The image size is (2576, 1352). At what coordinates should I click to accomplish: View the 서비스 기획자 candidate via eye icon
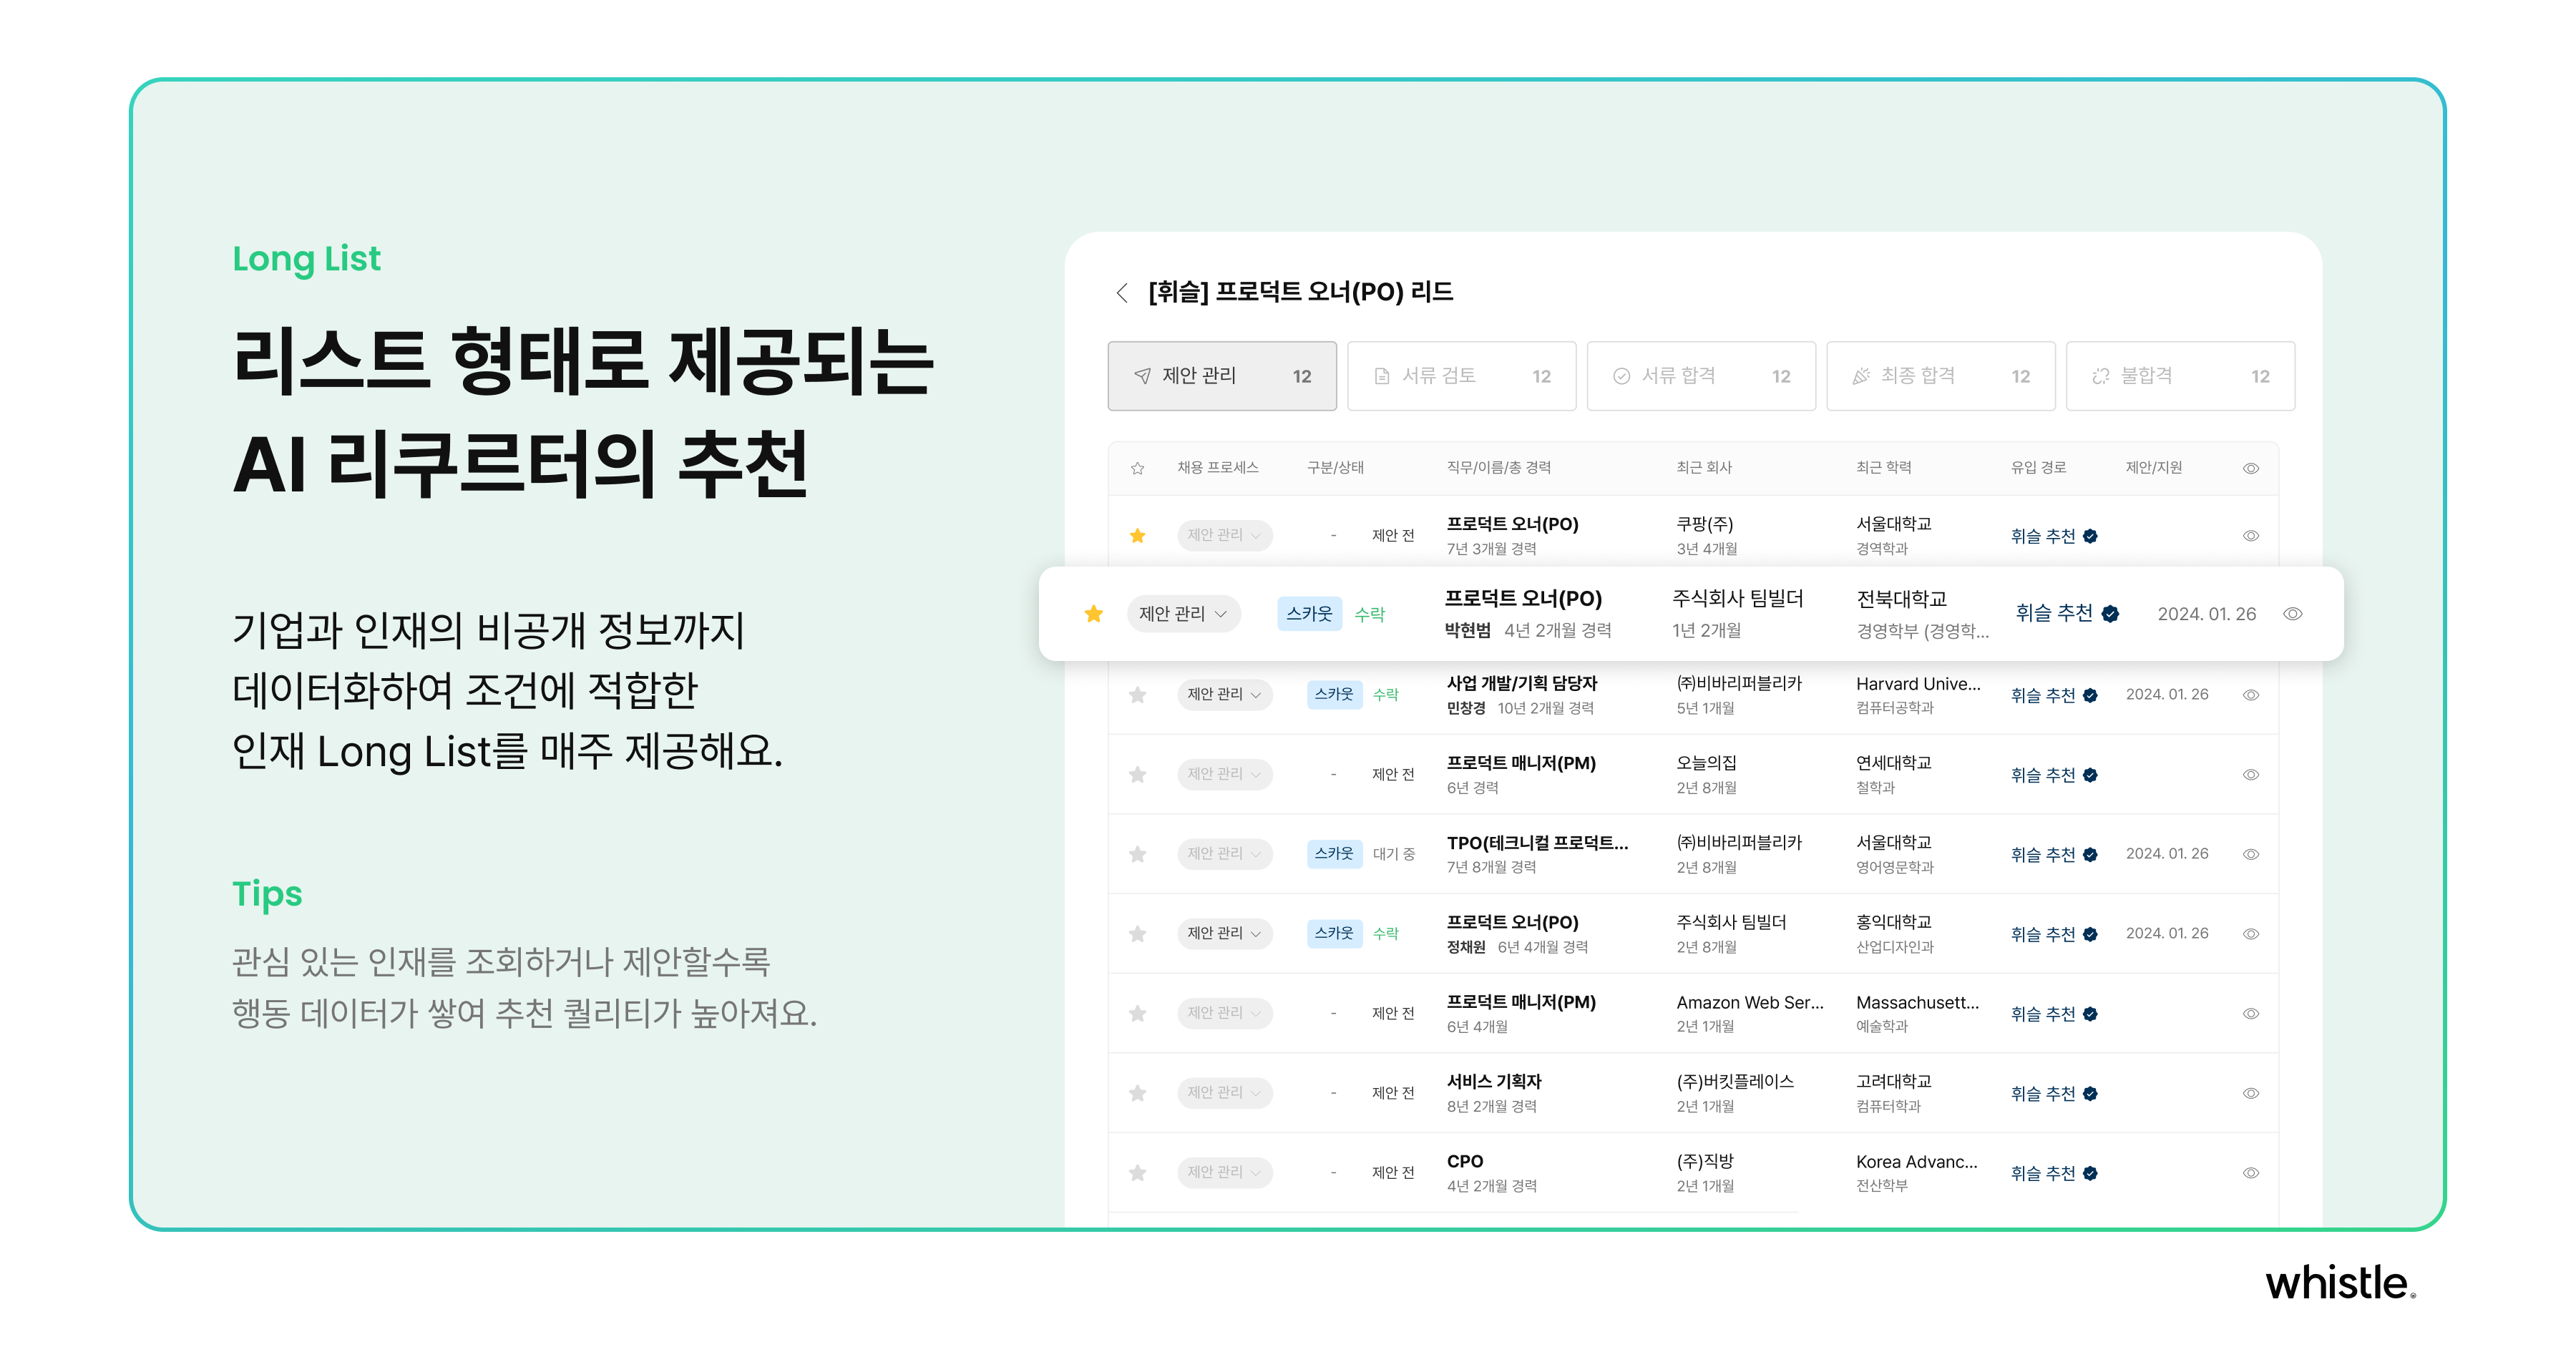pyautogui.click(x=2250, y=1093)
